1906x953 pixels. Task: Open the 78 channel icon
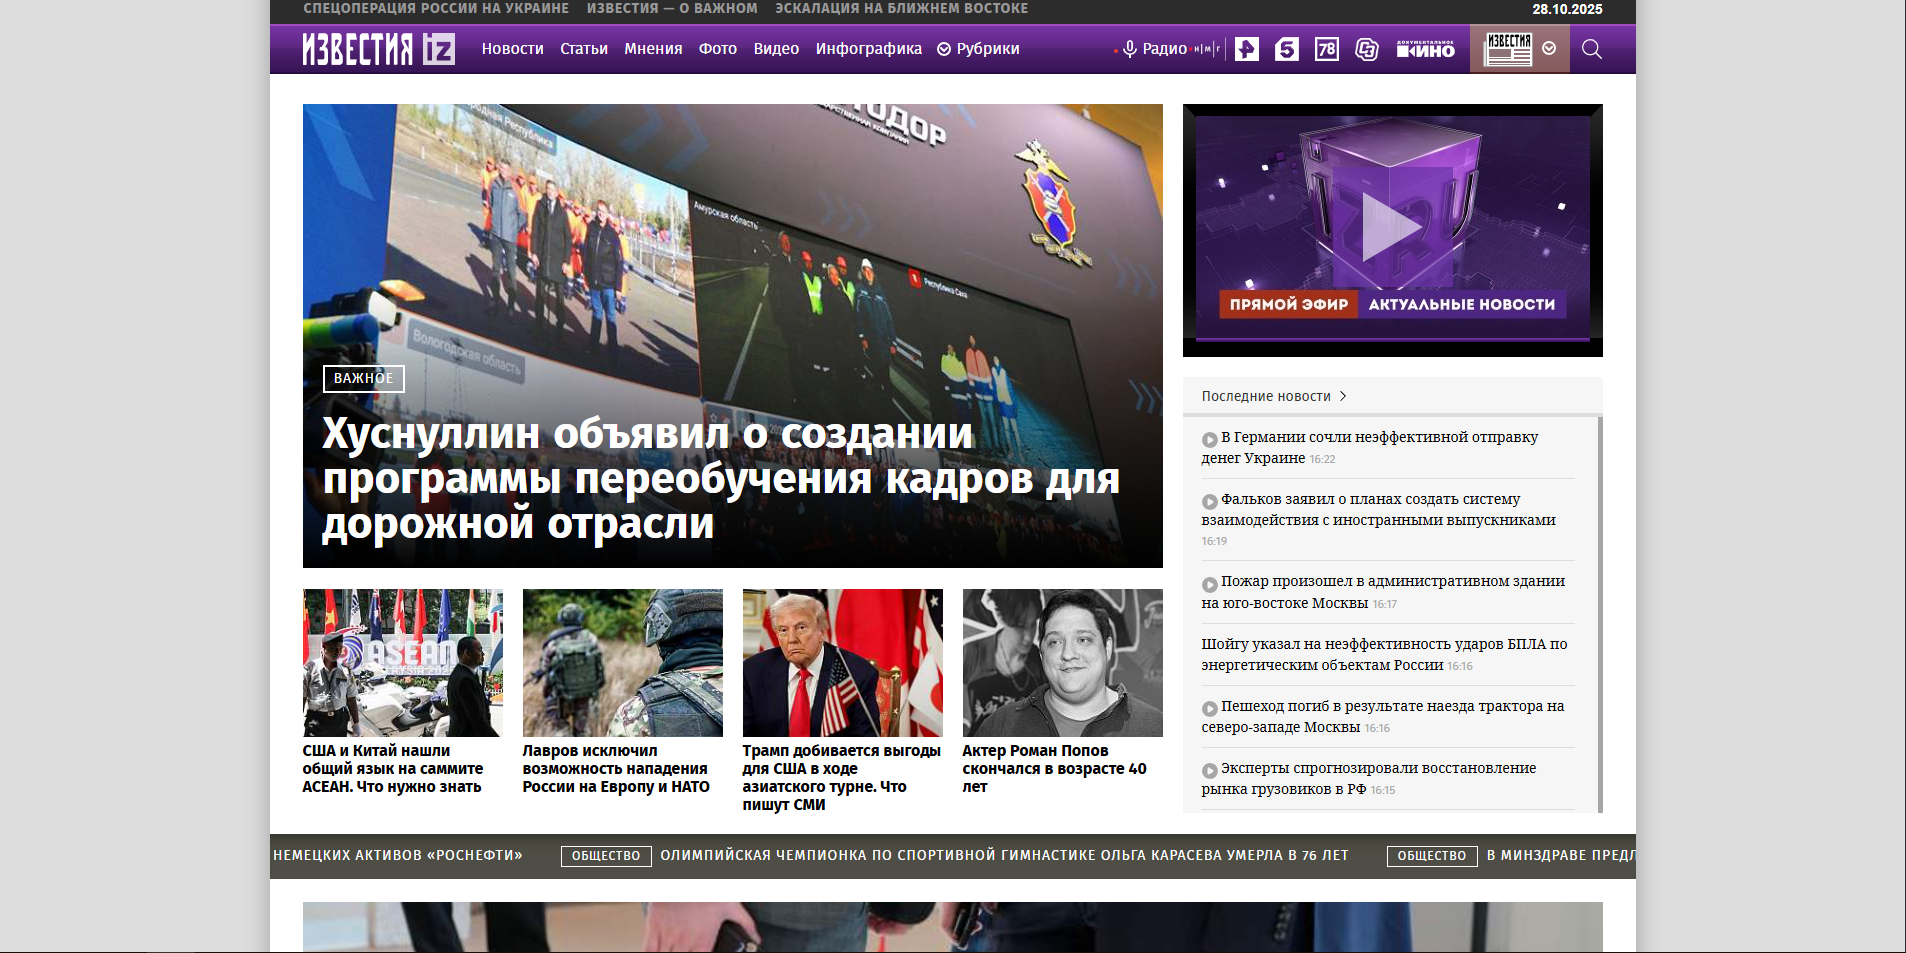[x=1326, y=49]
